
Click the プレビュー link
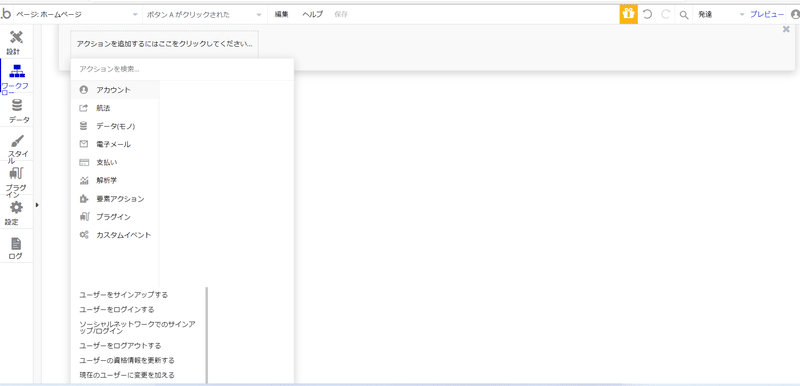(767, 14)
